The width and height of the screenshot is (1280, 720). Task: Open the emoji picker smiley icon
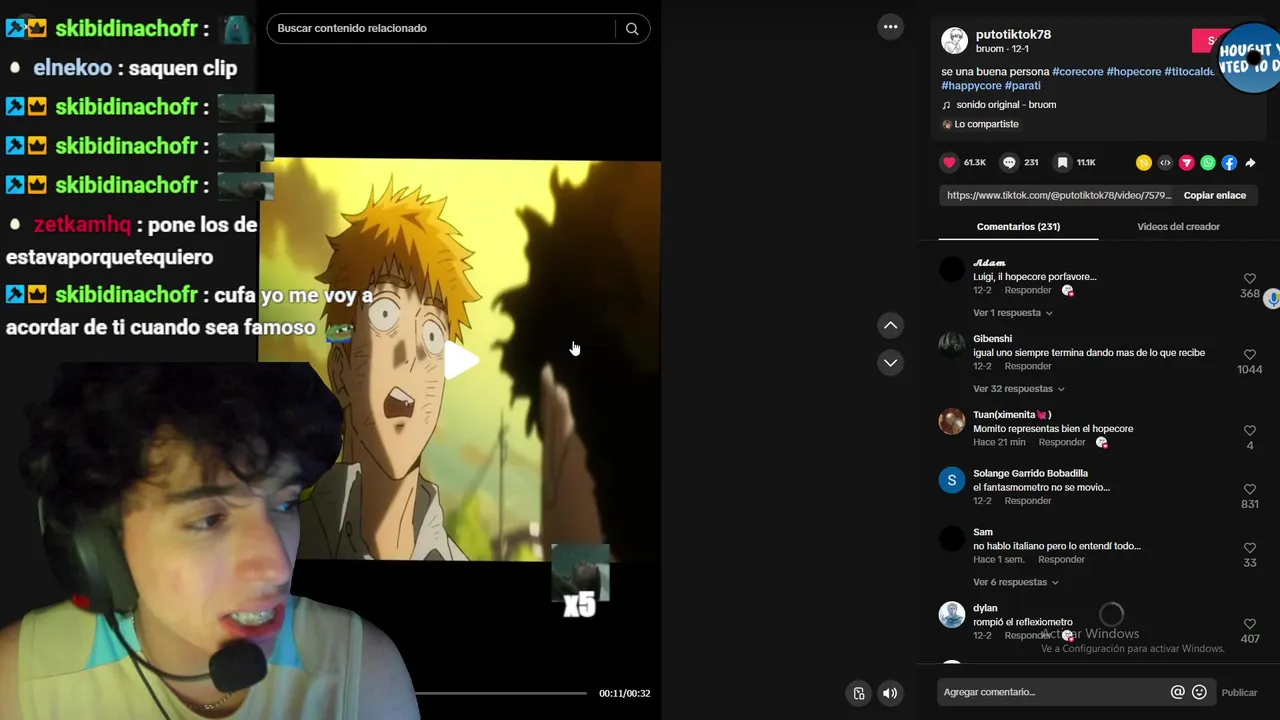[1199, 692]
